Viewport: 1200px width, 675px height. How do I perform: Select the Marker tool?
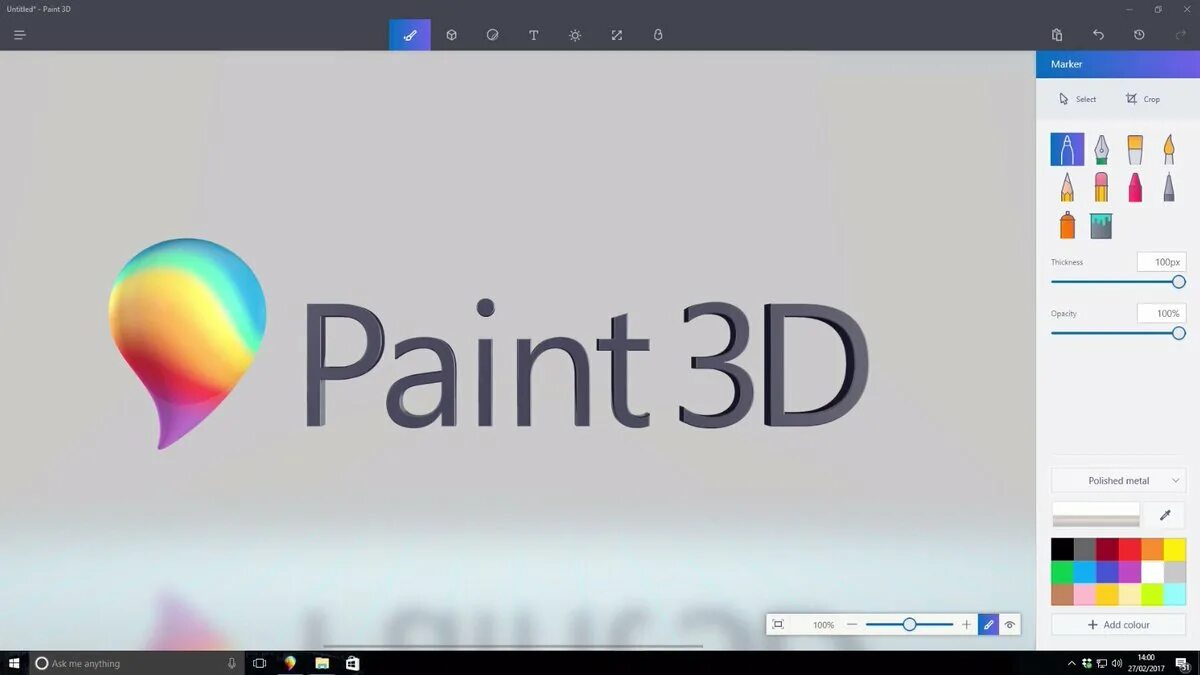click(x=1067, y=150)
